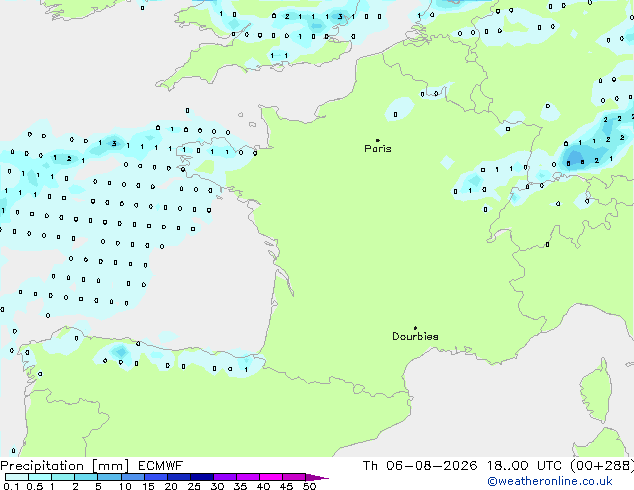Pick the magenta swatch between 40 and 45 mm
The width and height of the screenshot is (634, 490).
click(271, 477)
